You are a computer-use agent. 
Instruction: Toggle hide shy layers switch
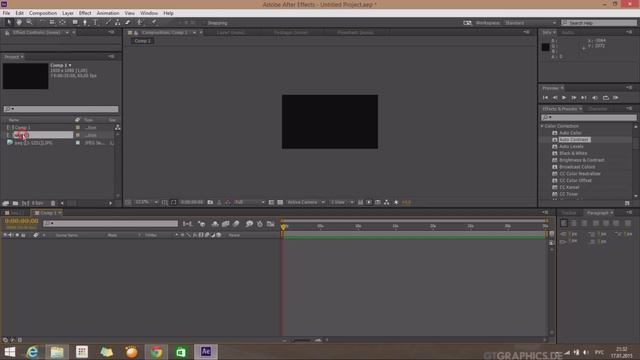215,224
